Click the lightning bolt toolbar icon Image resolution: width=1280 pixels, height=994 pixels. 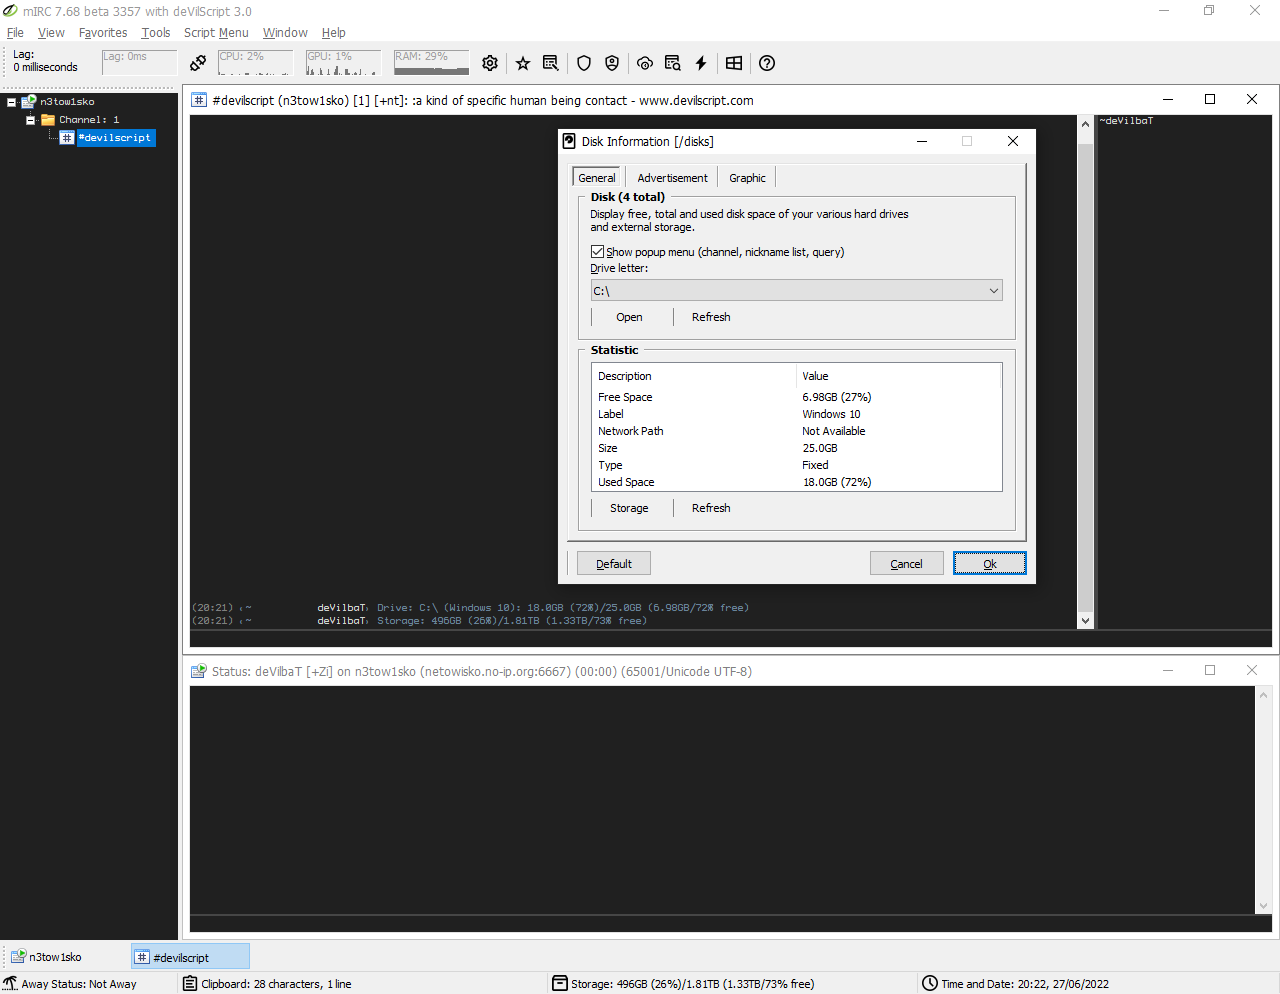click(701, 63)
